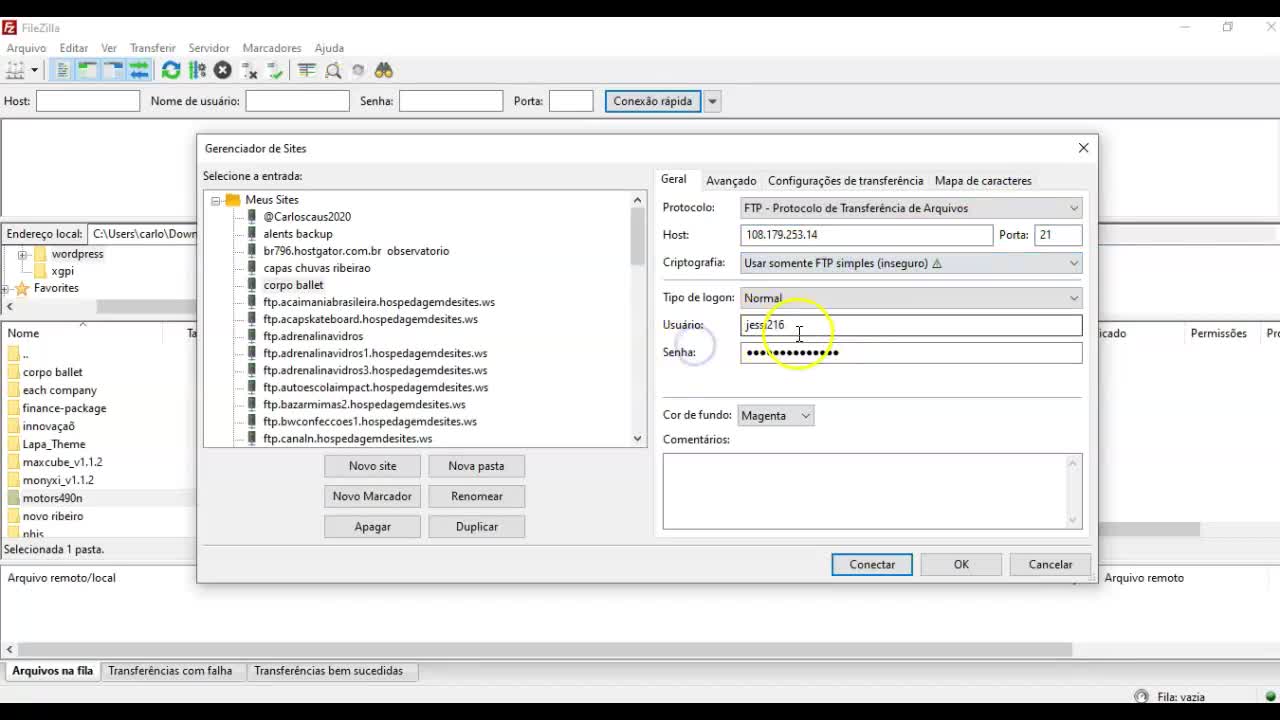Toggle processing of transfer queue icon
This screenshot has width=1280, height=720.
point(197,70)
